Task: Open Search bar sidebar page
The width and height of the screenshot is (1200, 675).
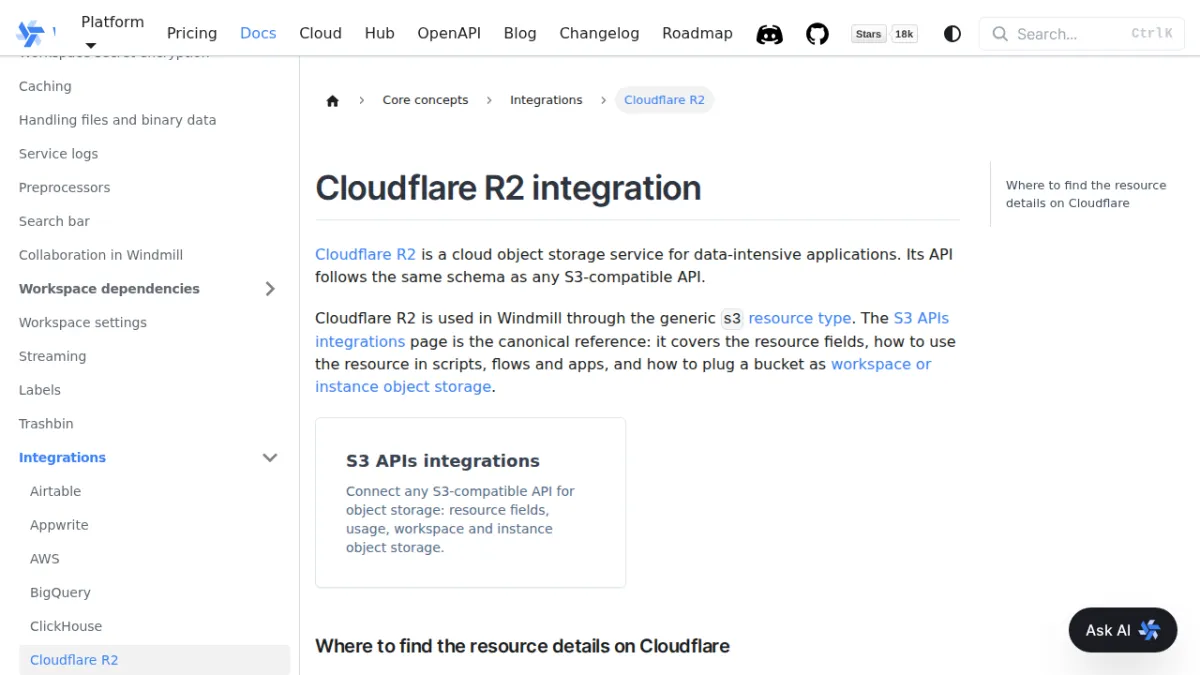Action: (x=54, y=222)
